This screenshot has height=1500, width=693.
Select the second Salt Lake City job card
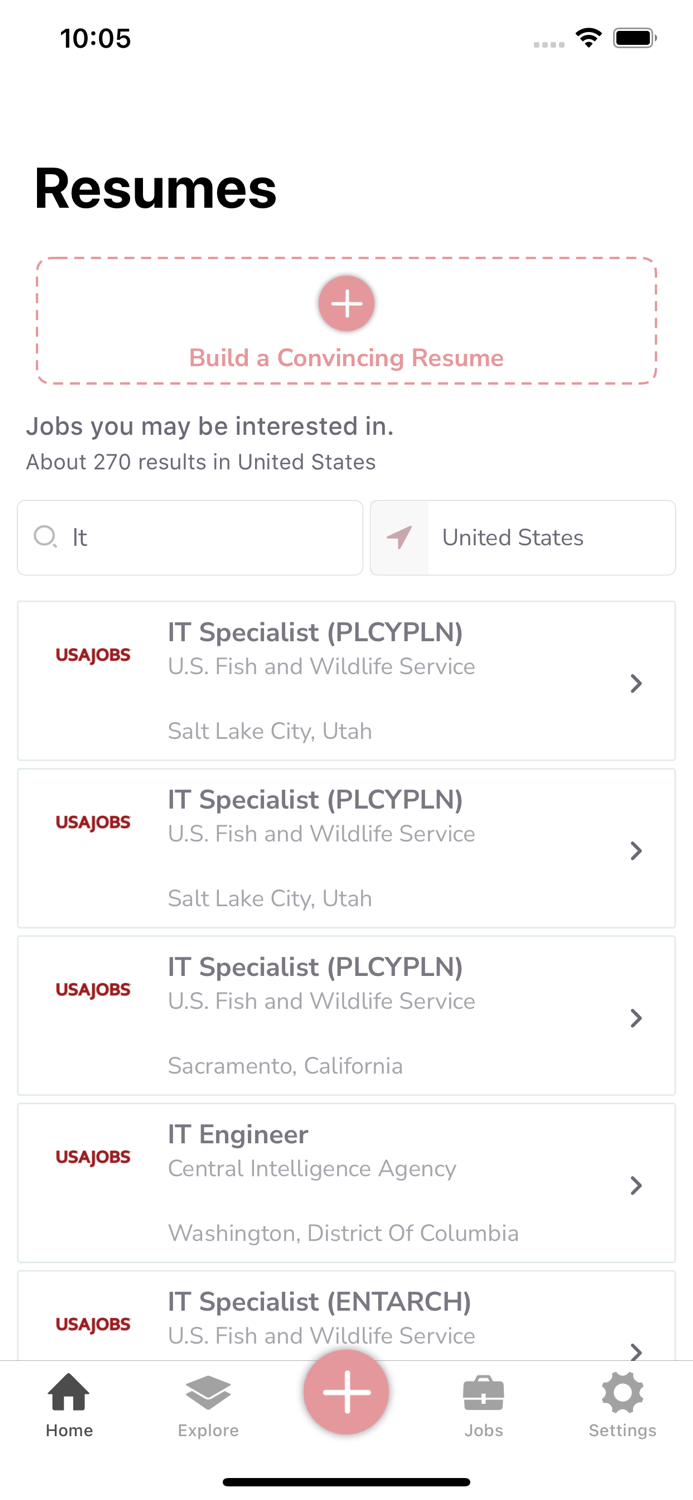346,848
